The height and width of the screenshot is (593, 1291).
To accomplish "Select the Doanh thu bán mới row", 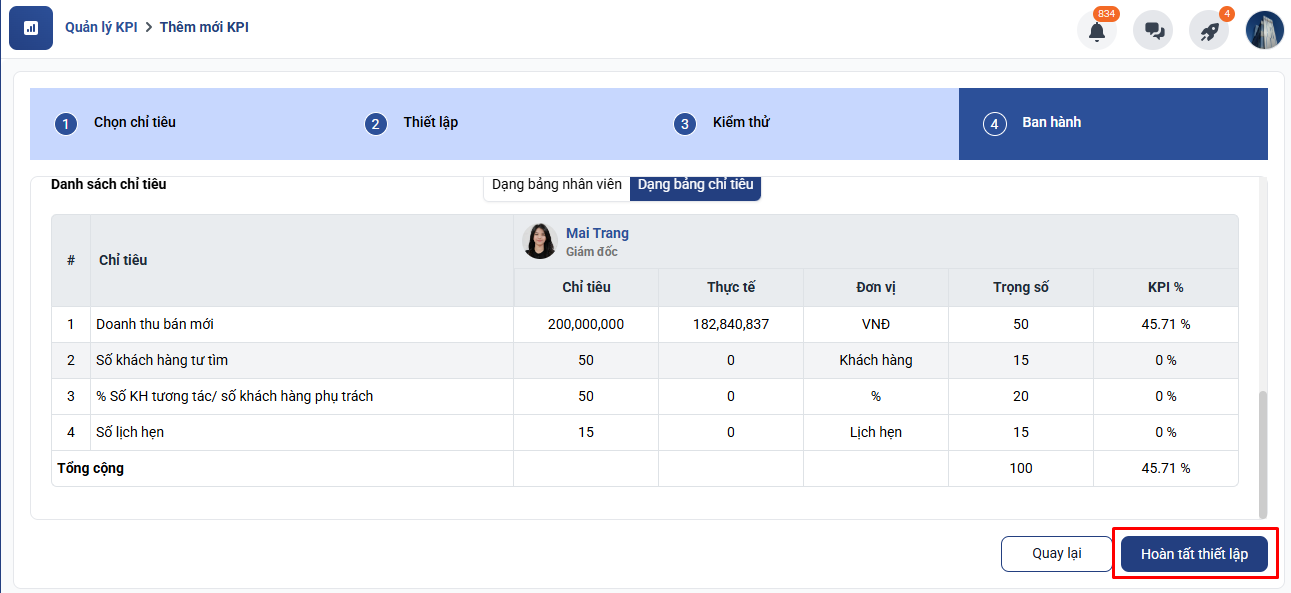I will (155, 324).
